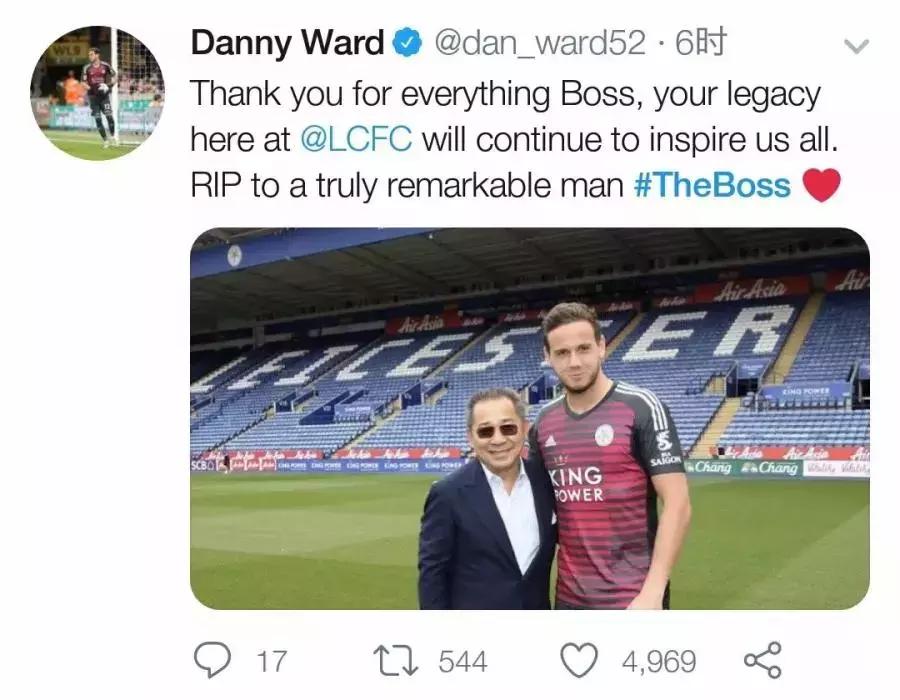The width and height of the screenshot is (900, 700).
Task: View the 4,969 likes count
Action: [659, 662]
